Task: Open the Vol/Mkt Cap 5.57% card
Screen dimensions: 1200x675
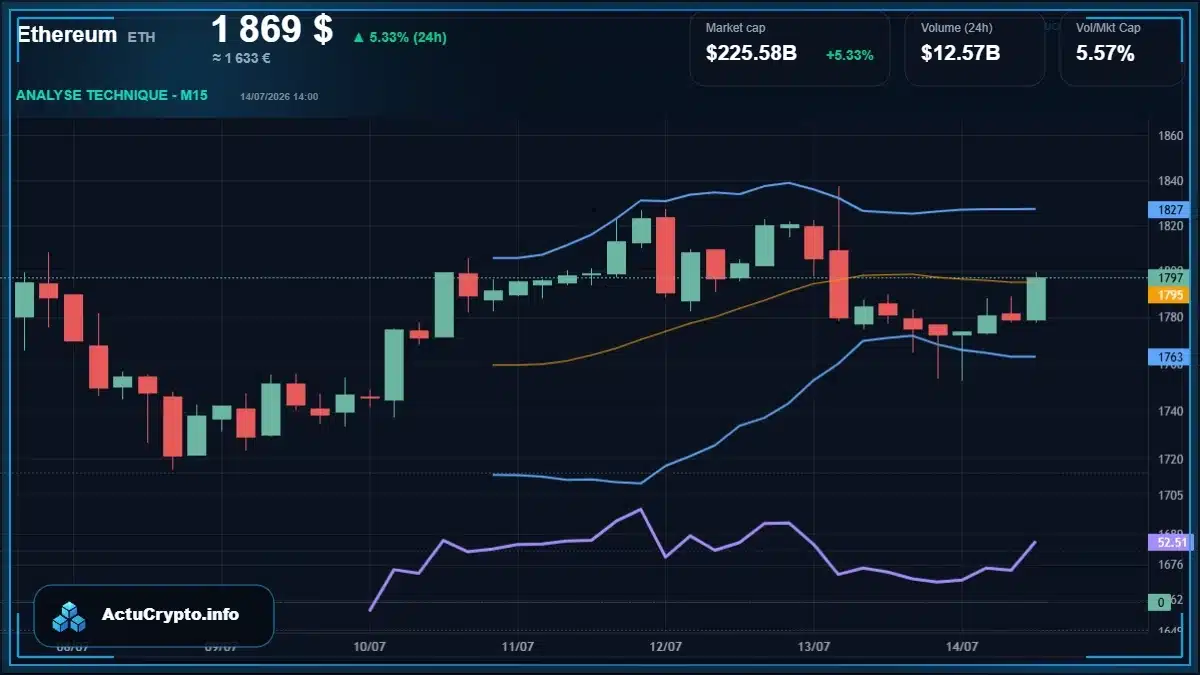Action: (x=1121, y=48)
